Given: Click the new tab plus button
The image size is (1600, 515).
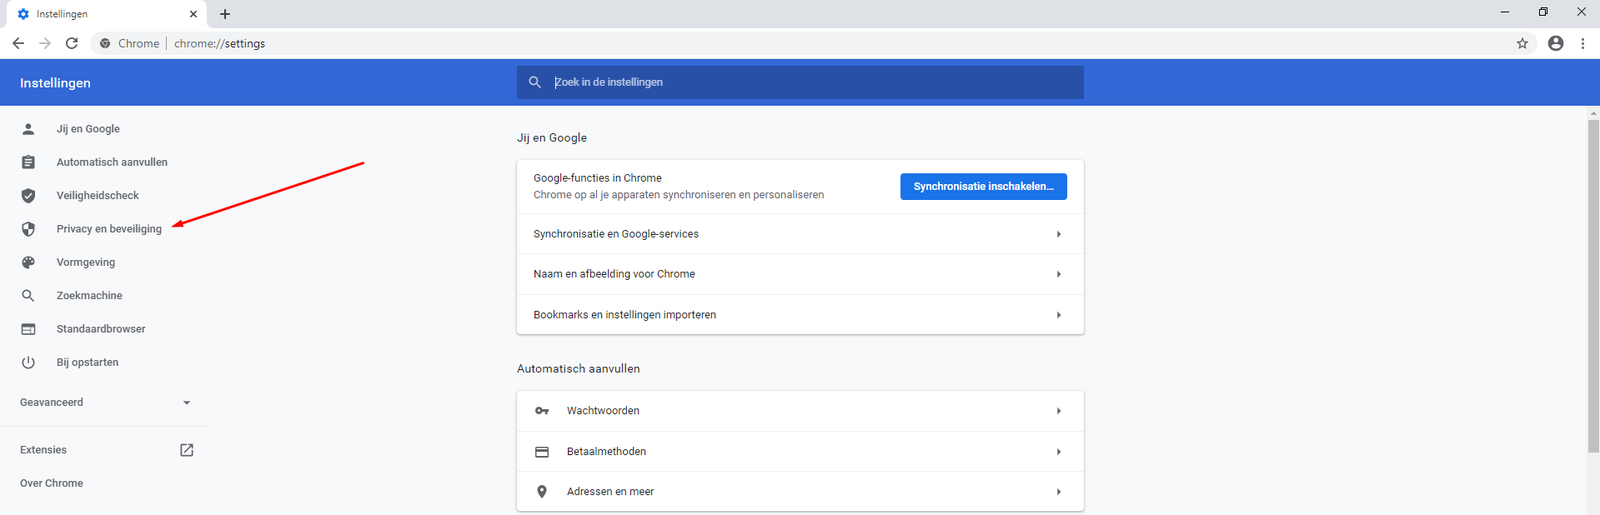Looking at the screenshot, I should click(x=225, y=14).
